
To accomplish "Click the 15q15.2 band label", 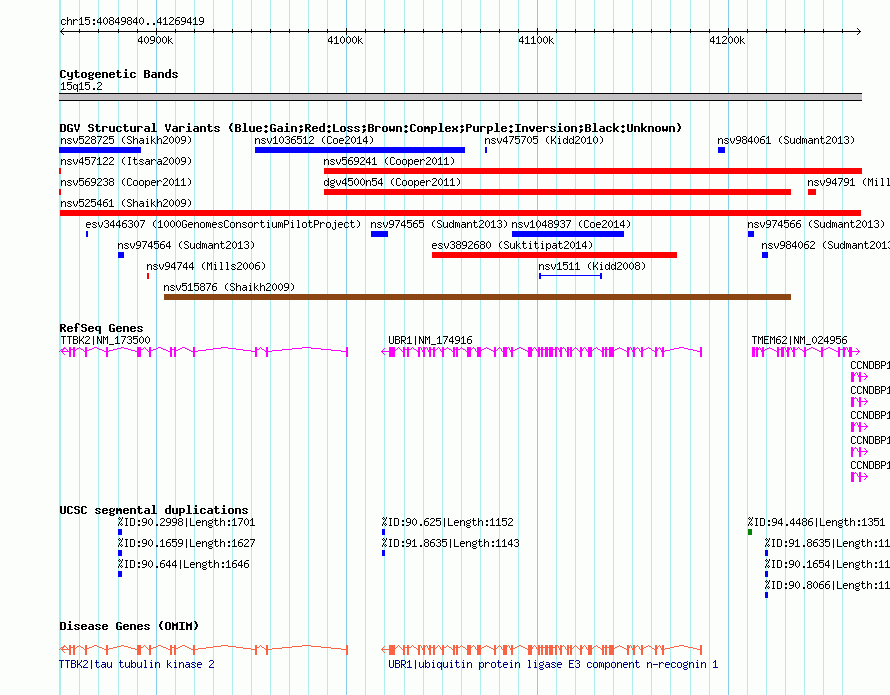I will (81, 86).
